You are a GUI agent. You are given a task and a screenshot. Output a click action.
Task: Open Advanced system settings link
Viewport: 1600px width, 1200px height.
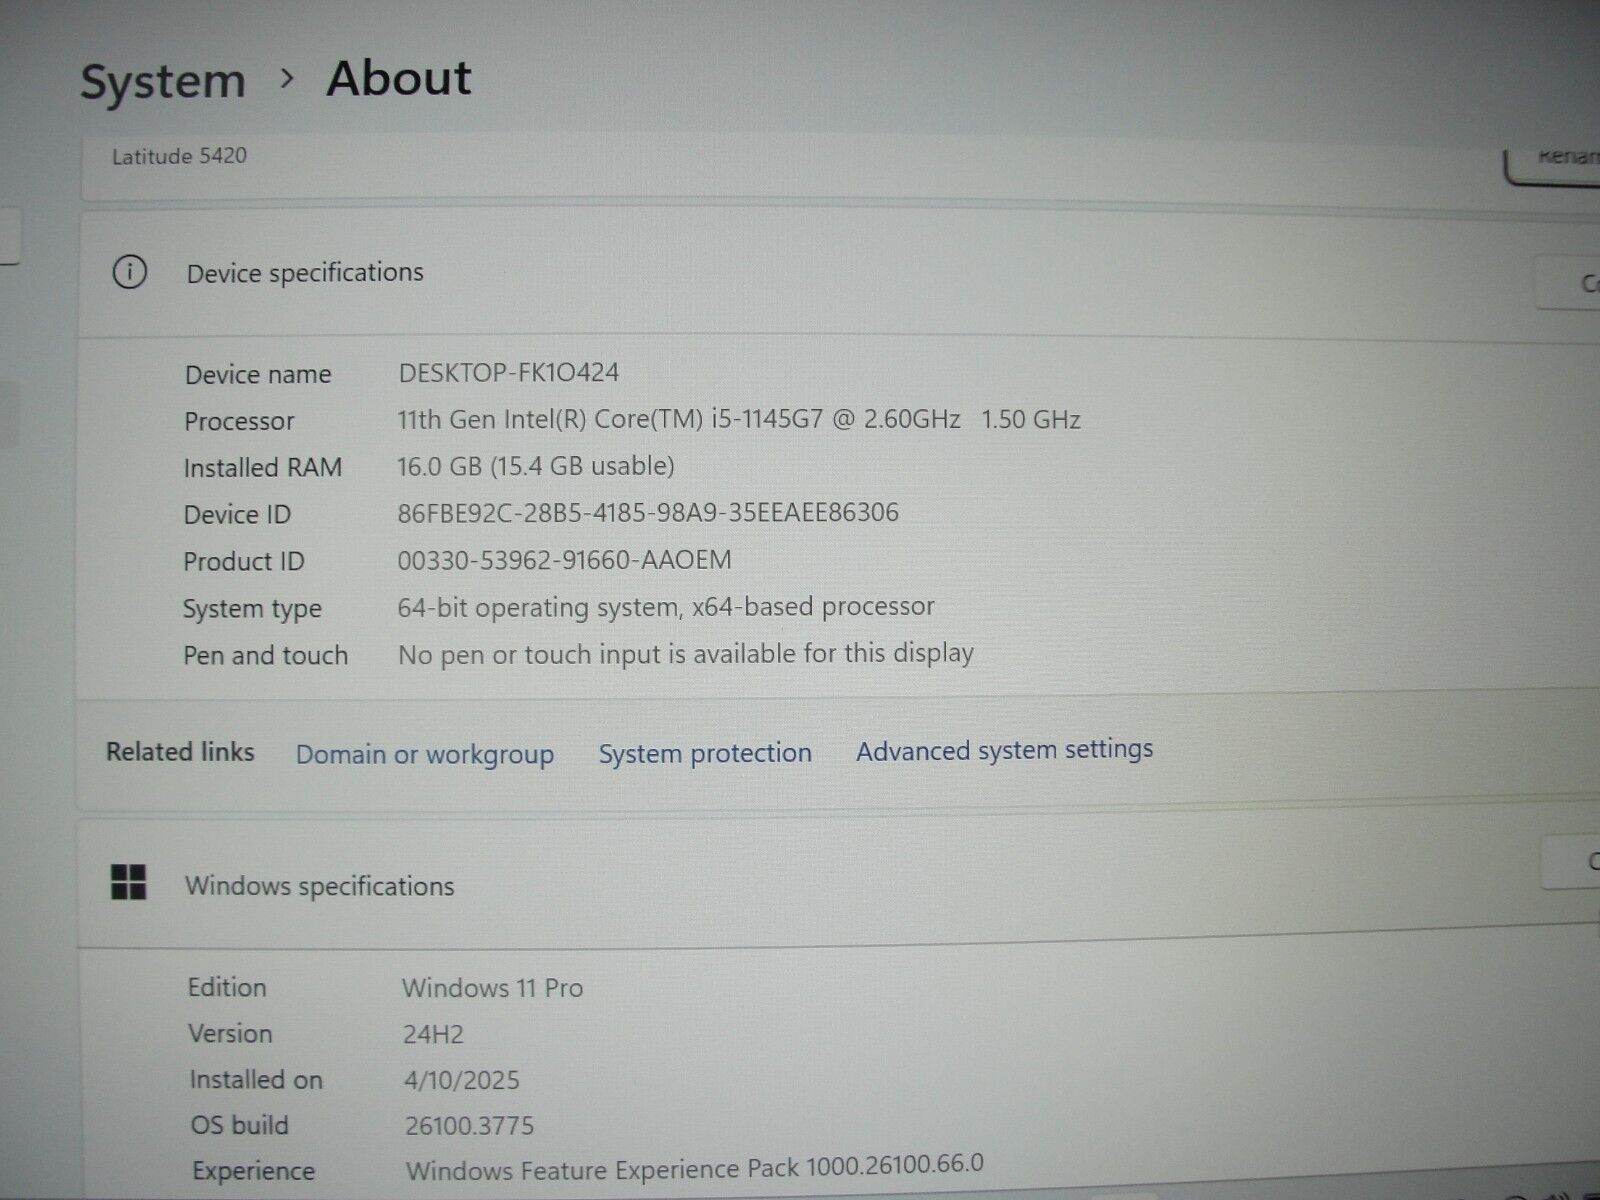click(x=1004, y=750)
